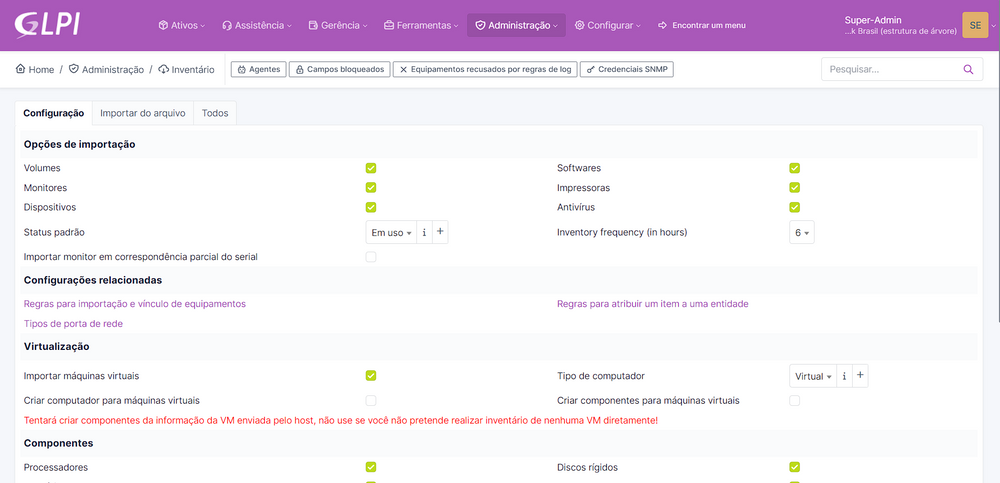Click the Pesquisar search field

(x=890, y=70)
